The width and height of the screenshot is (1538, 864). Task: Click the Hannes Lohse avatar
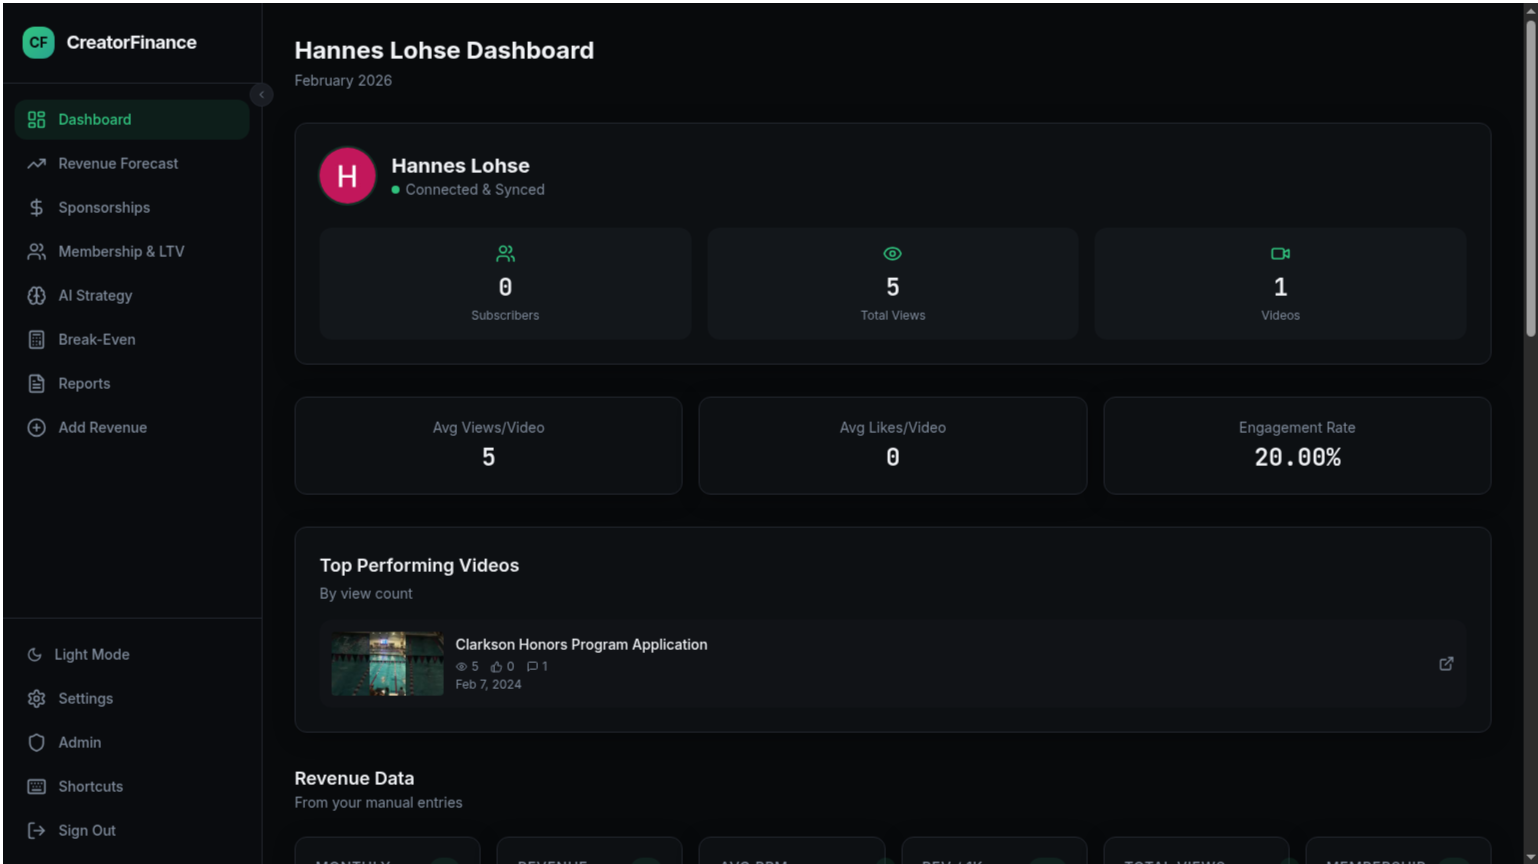(347, 175)
